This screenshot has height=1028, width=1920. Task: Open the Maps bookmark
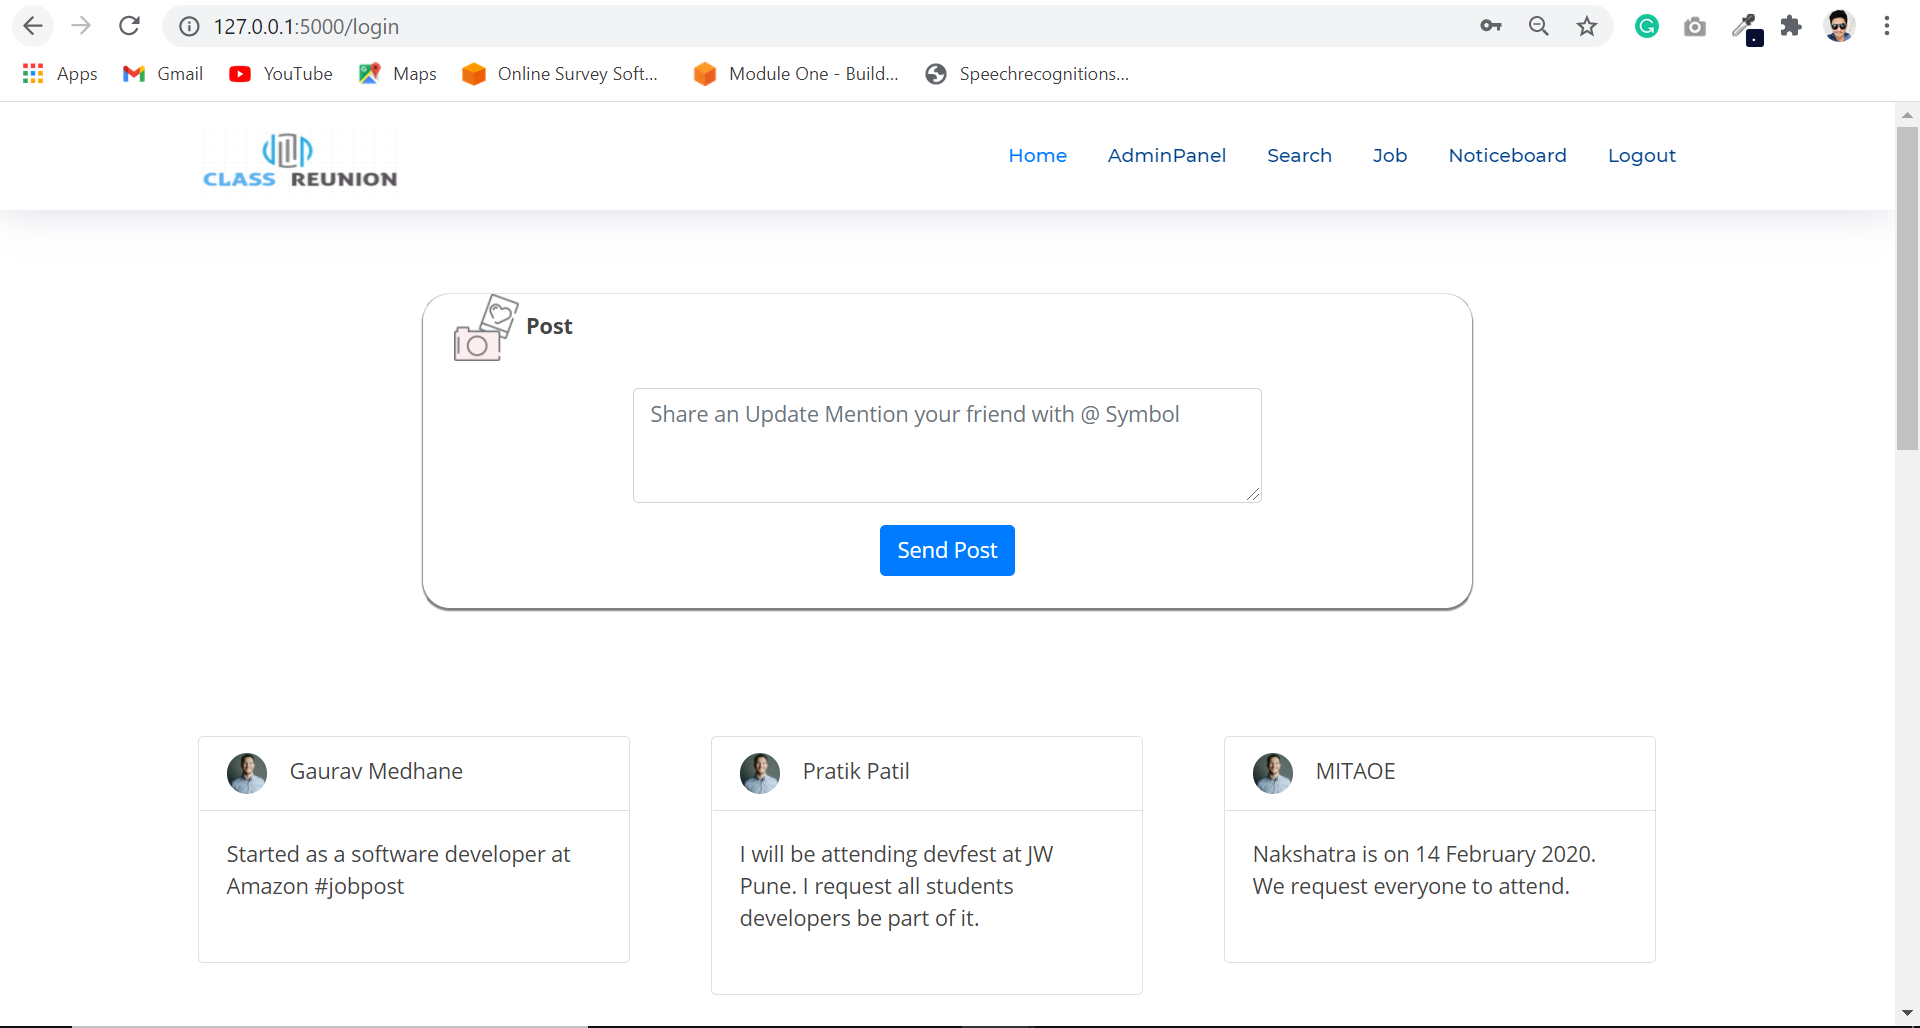point(398,74)
